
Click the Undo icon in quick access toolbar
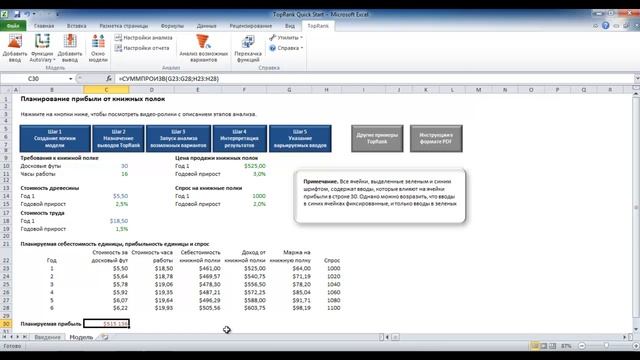[27, 14]
